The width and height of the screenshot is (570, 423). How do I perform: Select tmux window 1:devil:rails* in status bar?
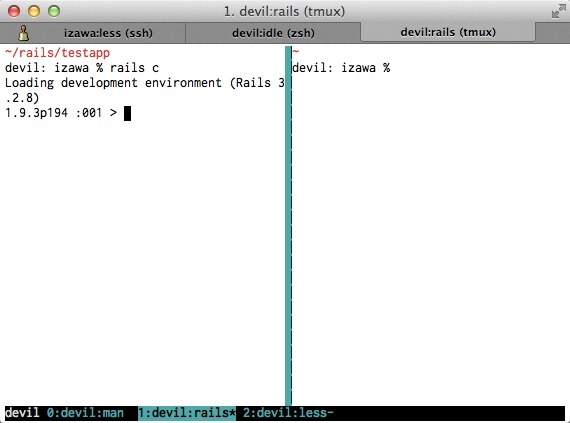[187, 413]
